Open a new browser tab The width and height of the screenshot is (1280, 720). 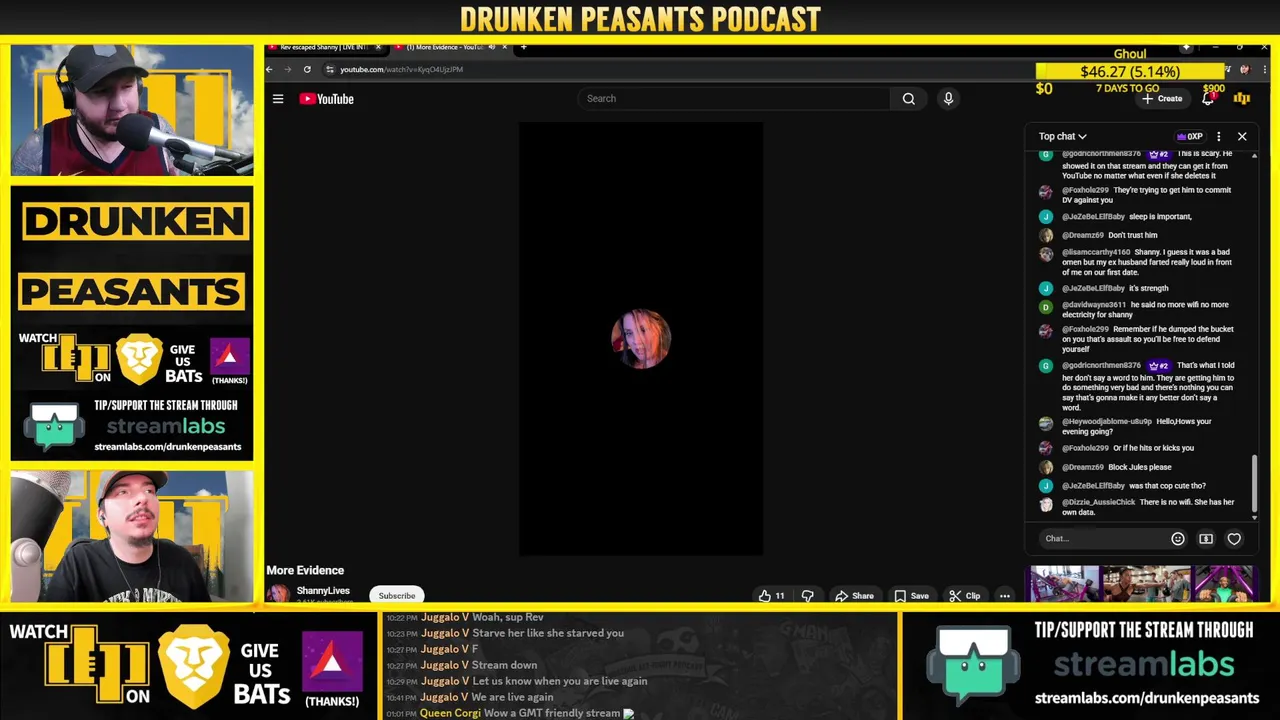(x=523, y=47)
